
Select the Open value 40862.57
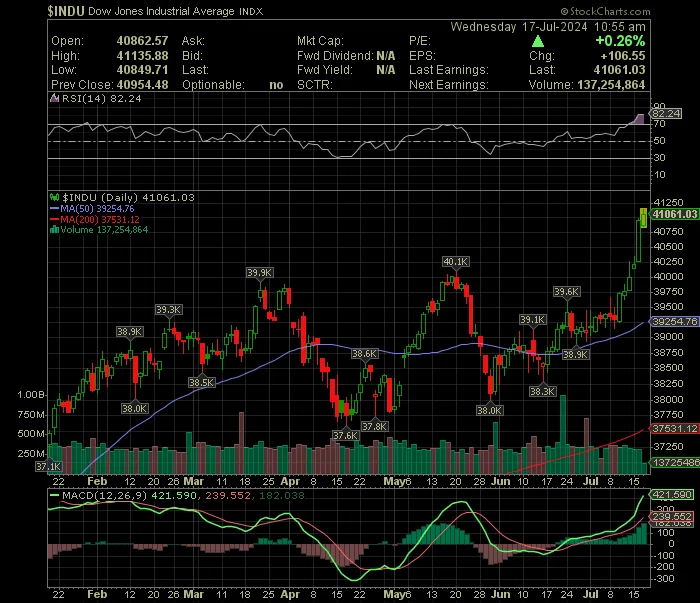click(x=142, y=41)
